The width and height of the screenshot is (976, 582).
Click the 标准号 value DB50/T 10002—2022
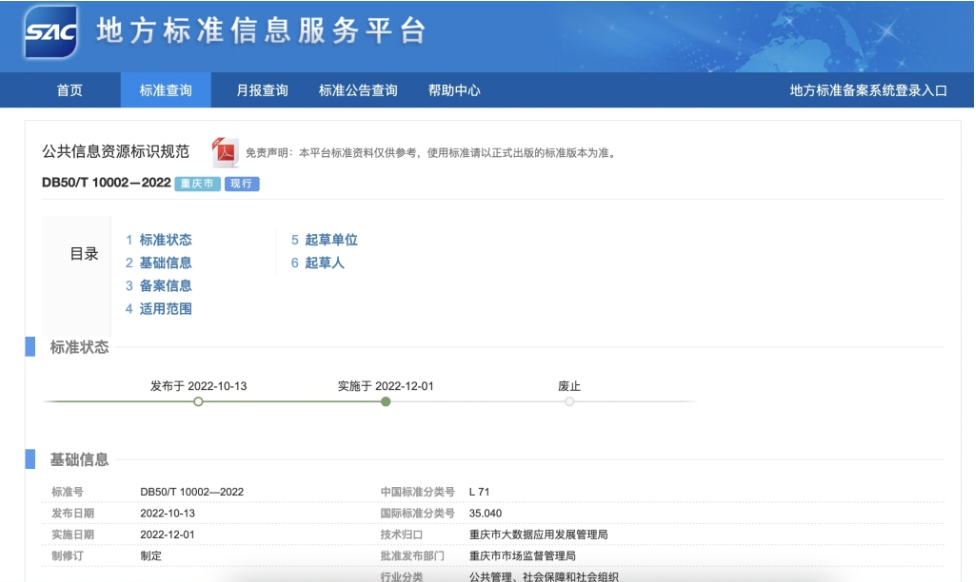pos(192,492)
